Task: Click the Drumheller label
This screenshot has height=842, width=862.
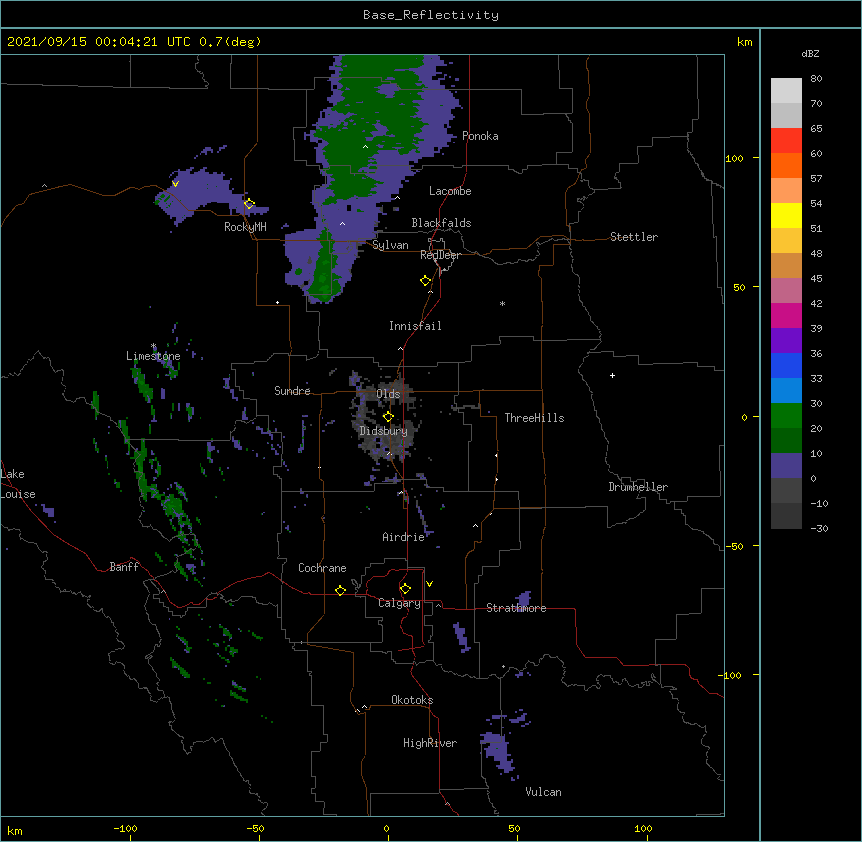Action: [638, 487]
